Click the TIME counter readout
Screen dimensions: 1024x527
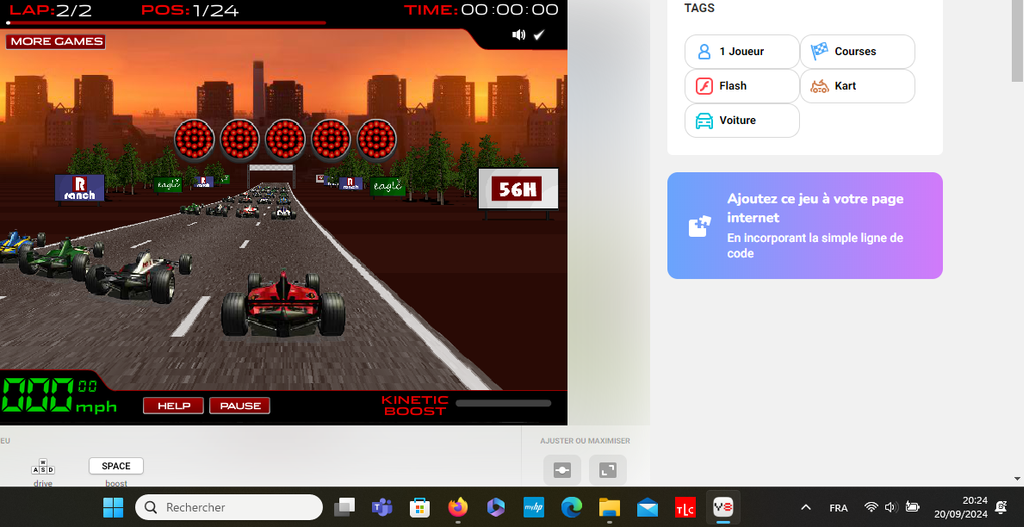tap(481, 10)
